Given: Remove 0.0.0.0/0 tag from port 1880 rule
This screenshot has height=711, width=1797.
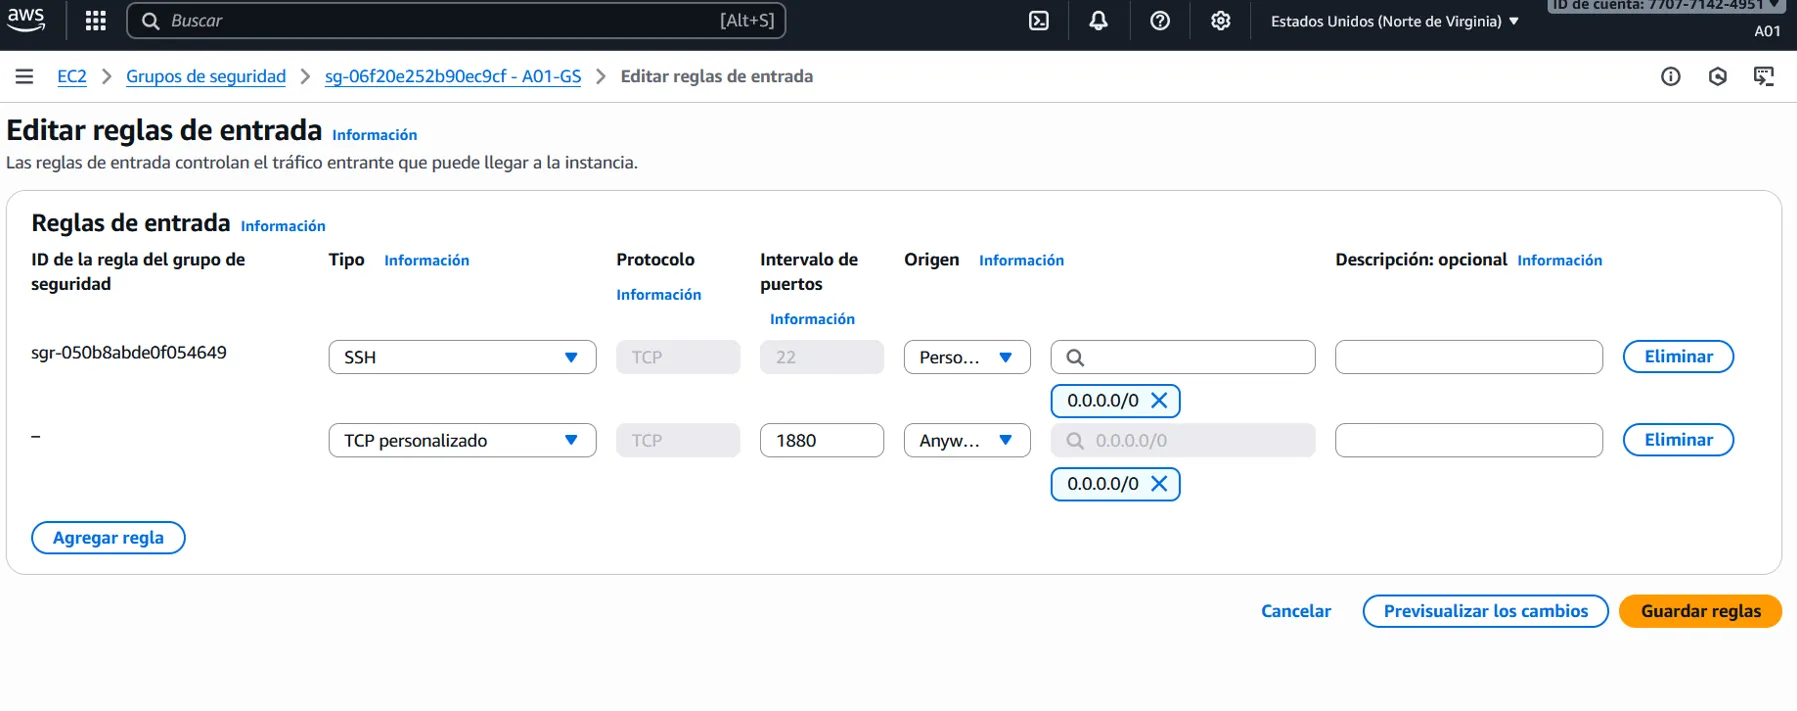Looking at the screenshot, I should pyautogui.click(x=1159, y=484).
